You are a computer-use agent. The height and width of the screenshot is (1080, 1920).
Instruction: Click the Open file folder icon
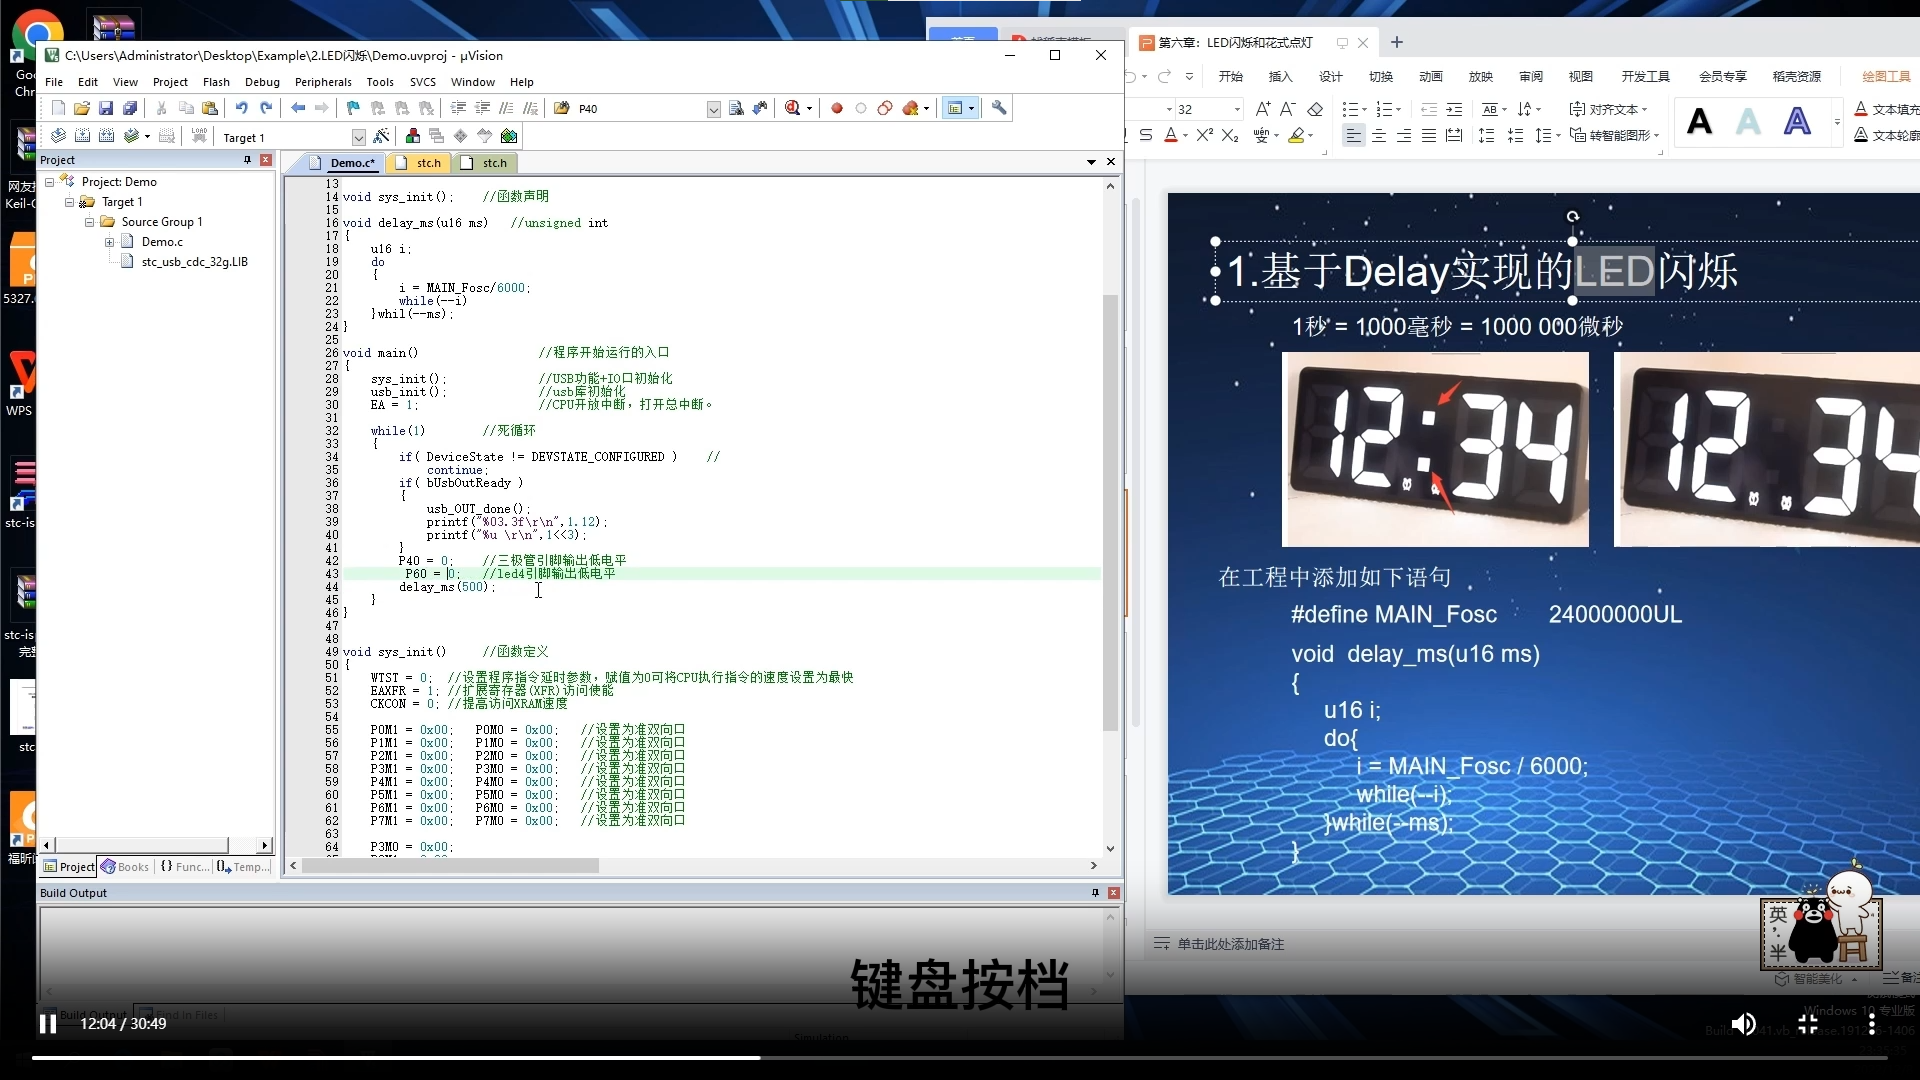82,108
